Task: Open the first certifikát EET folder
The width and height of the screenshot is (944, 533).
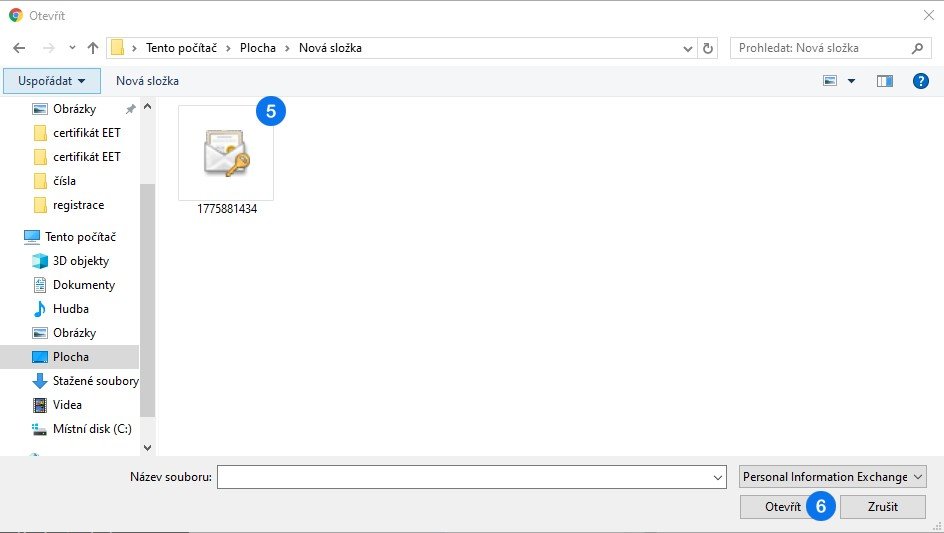Action: pyautogui.click(x=86, y=133)
